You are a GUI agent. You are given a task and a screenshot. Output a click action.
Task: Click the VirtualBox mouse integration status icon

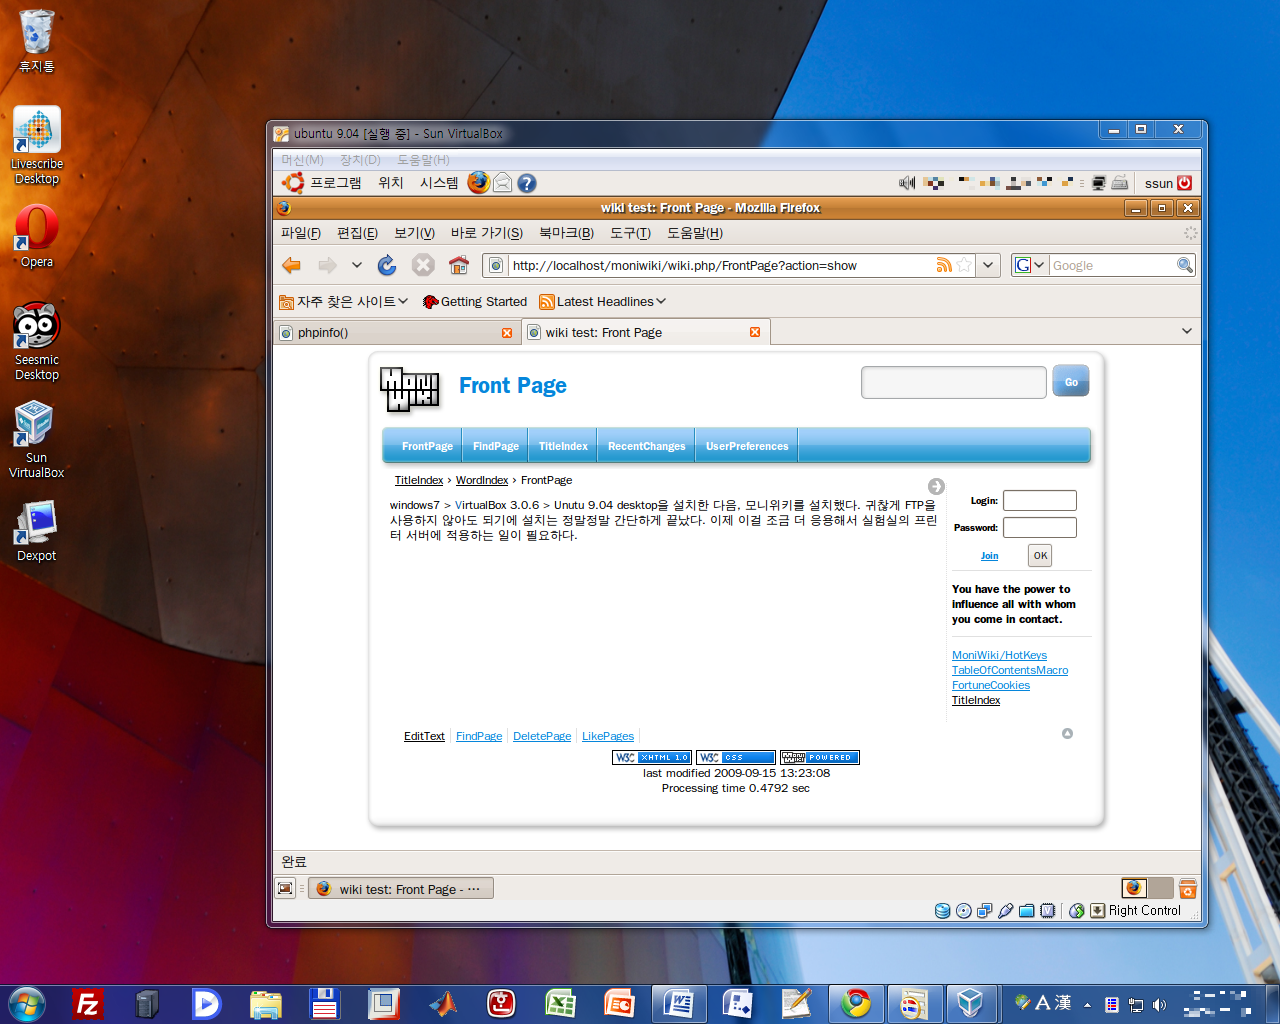(1077, 910)
